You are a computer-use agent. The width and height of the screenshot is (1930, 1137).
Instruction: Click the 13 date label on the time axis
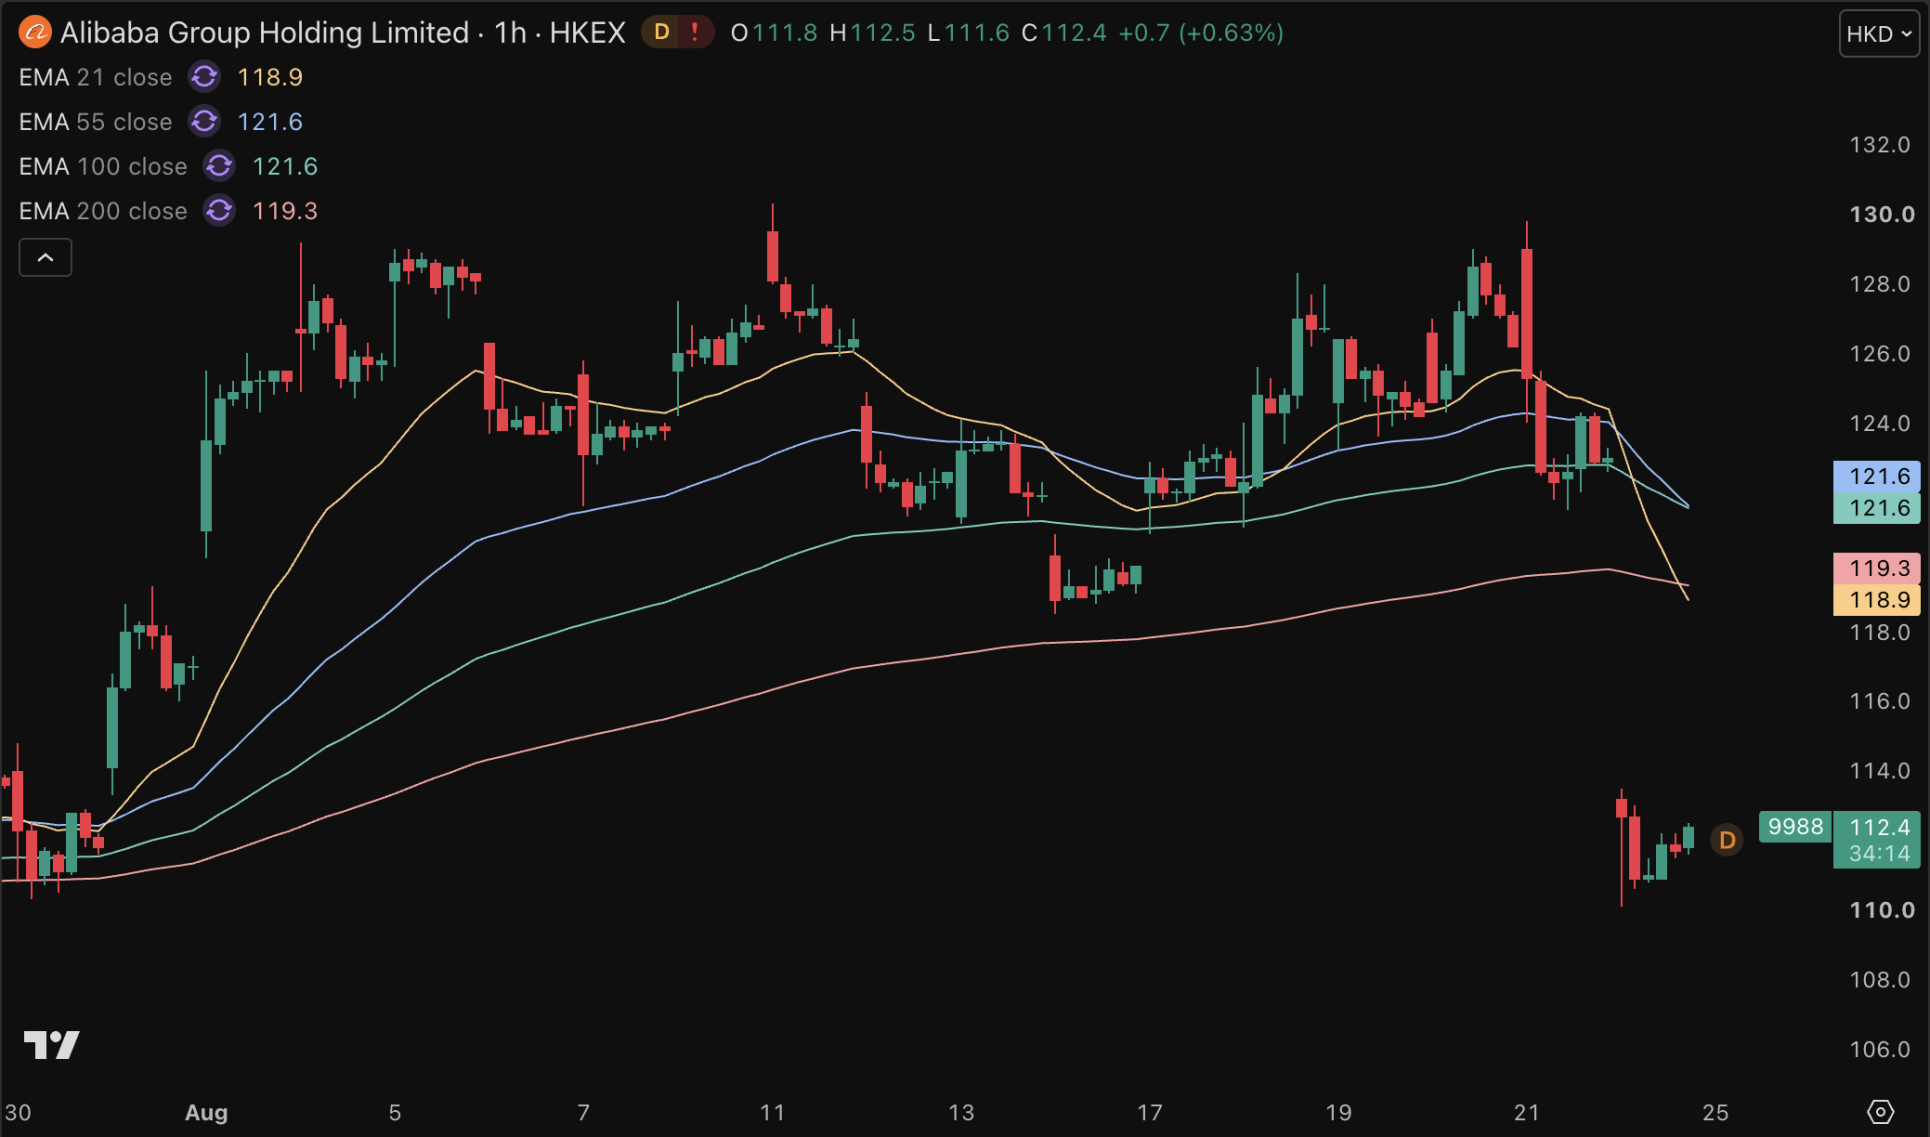961,1112
